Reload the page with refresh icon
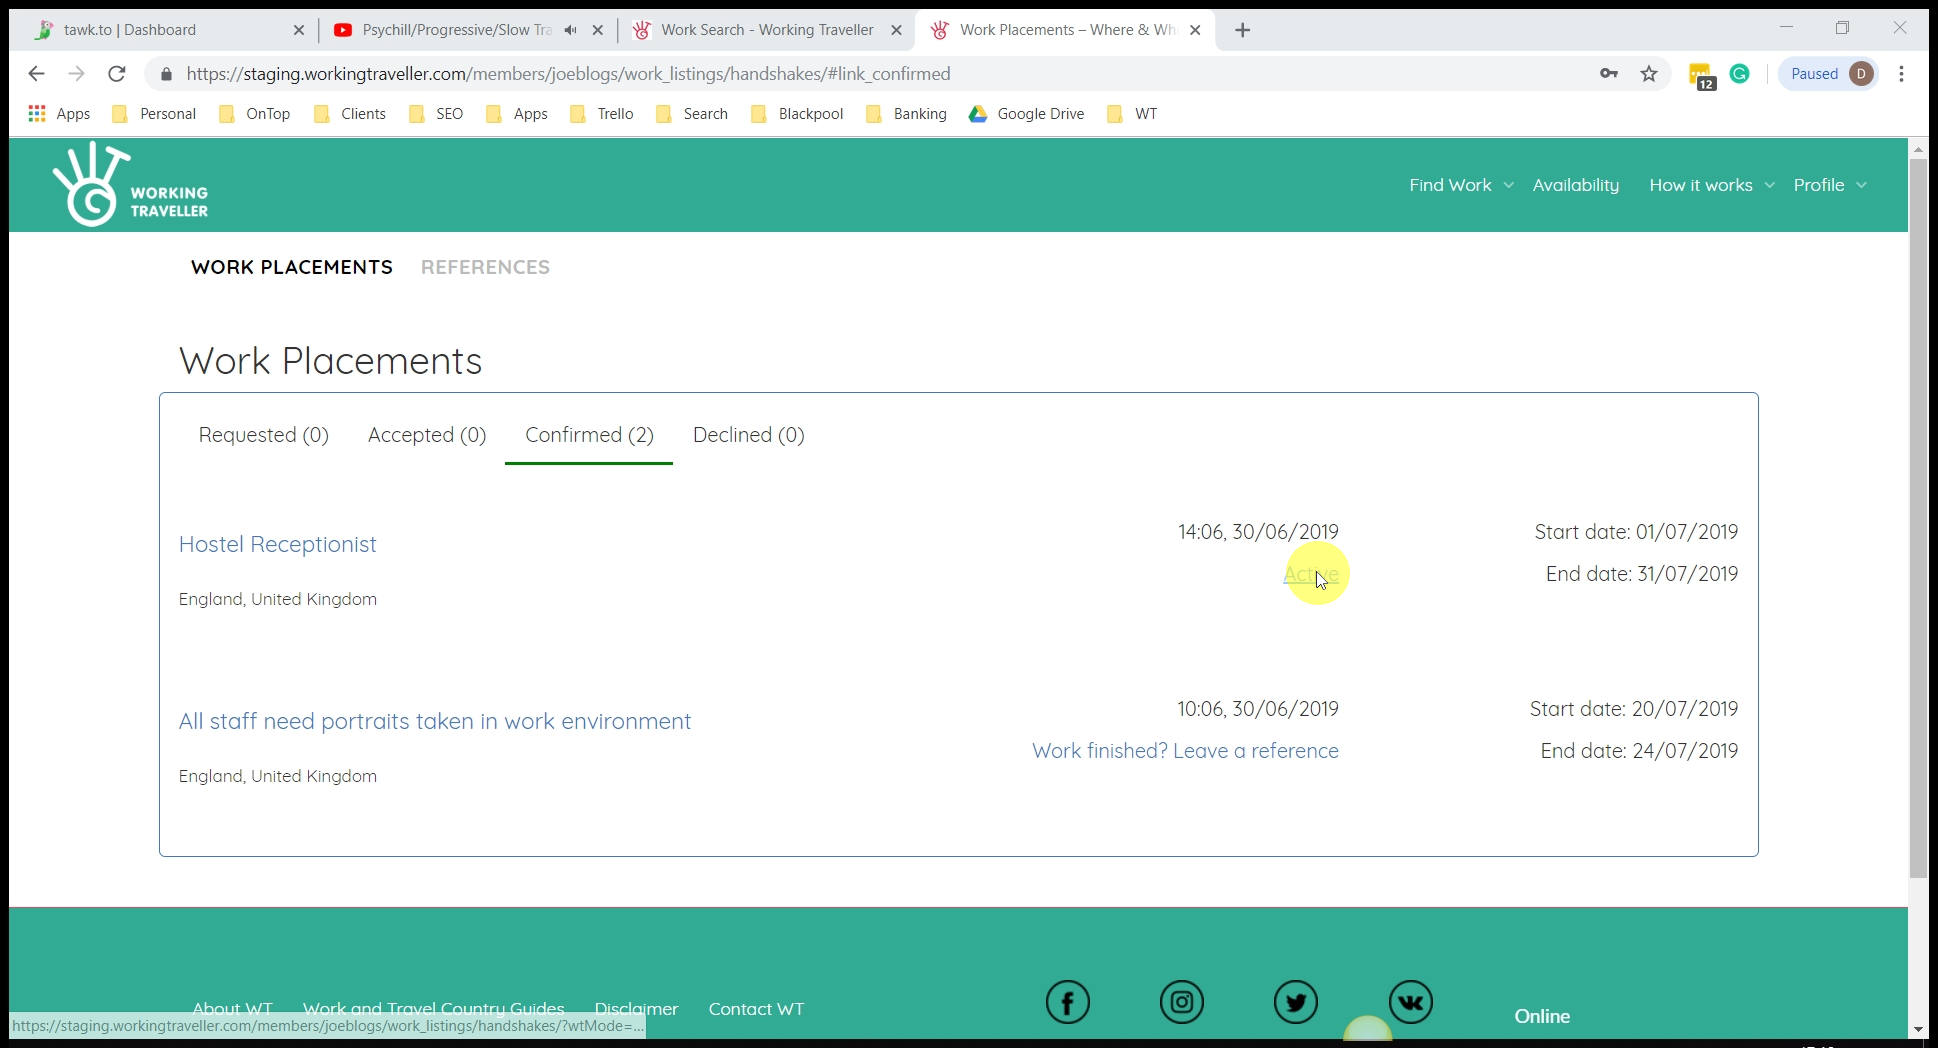Screen dimensions: 1938x1048 117,74
